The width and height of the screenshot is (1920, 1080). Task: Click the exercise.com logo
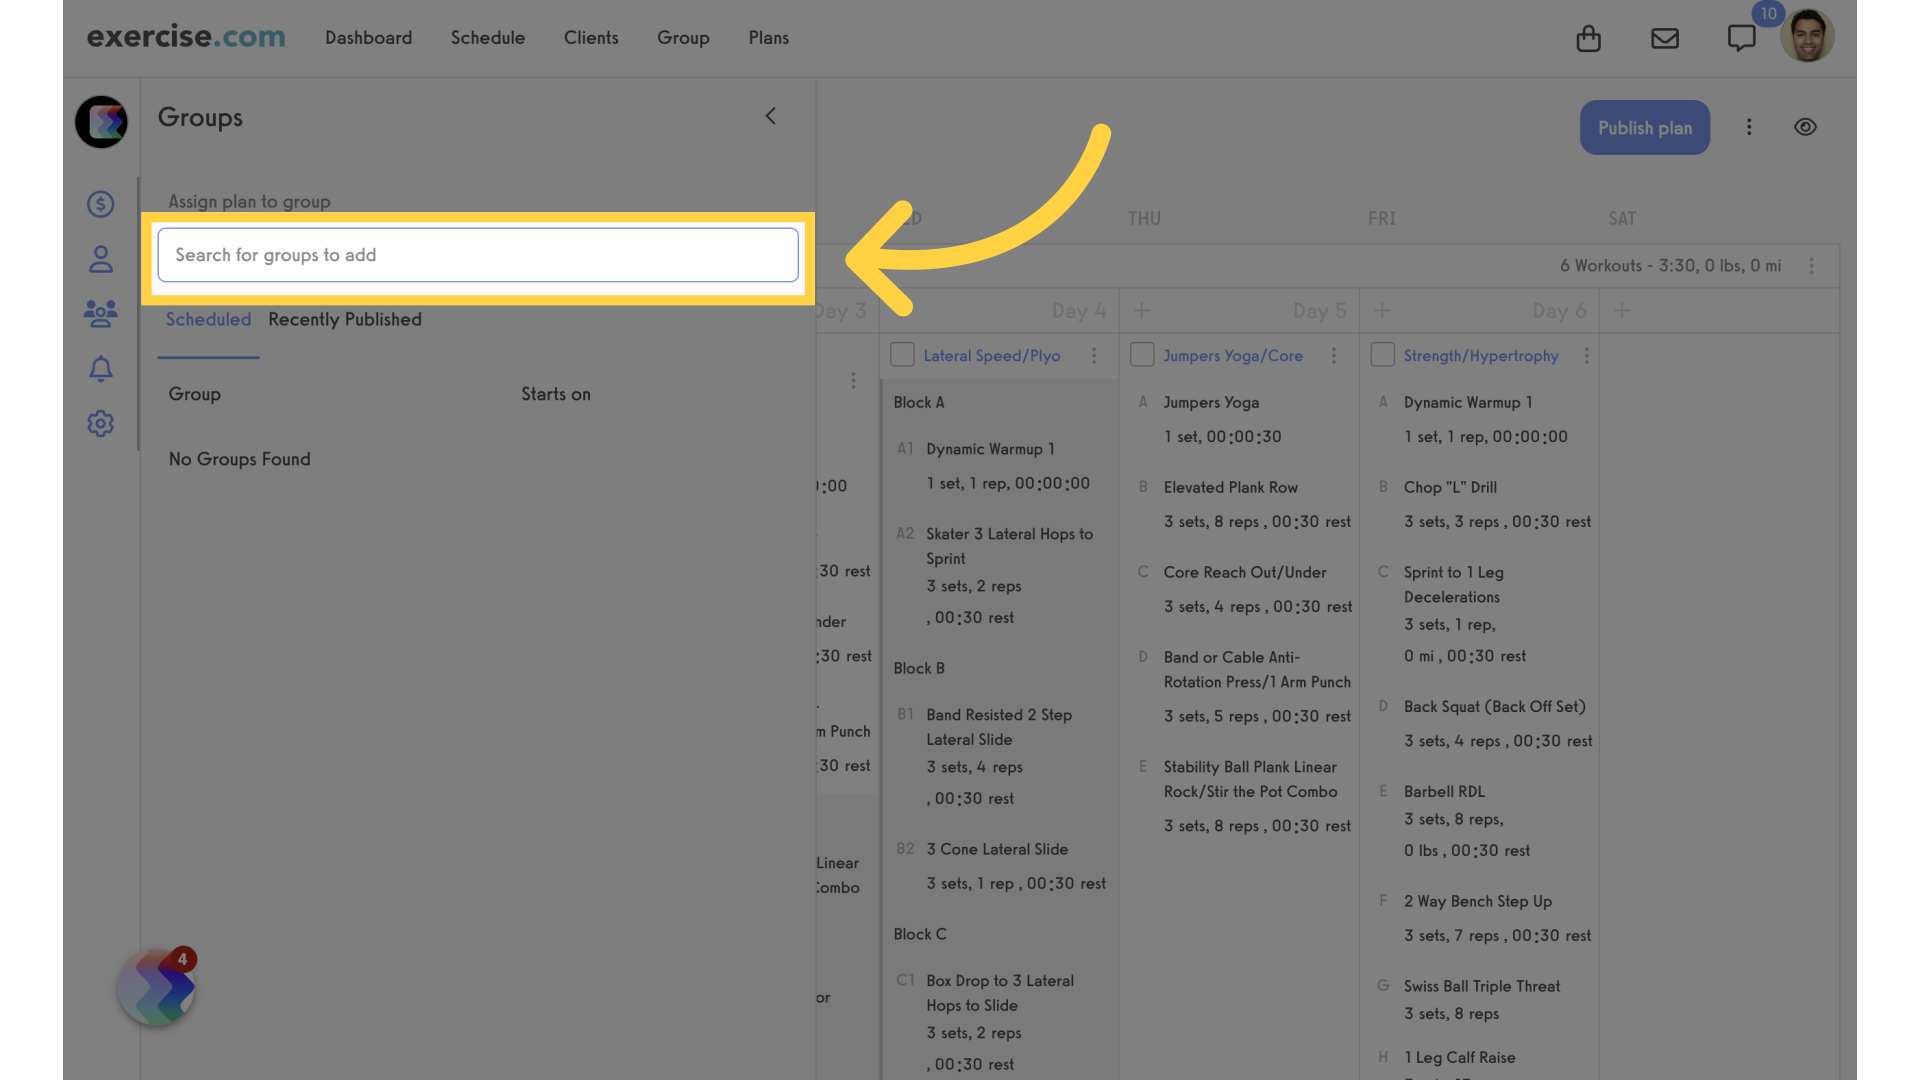(186, 37)
